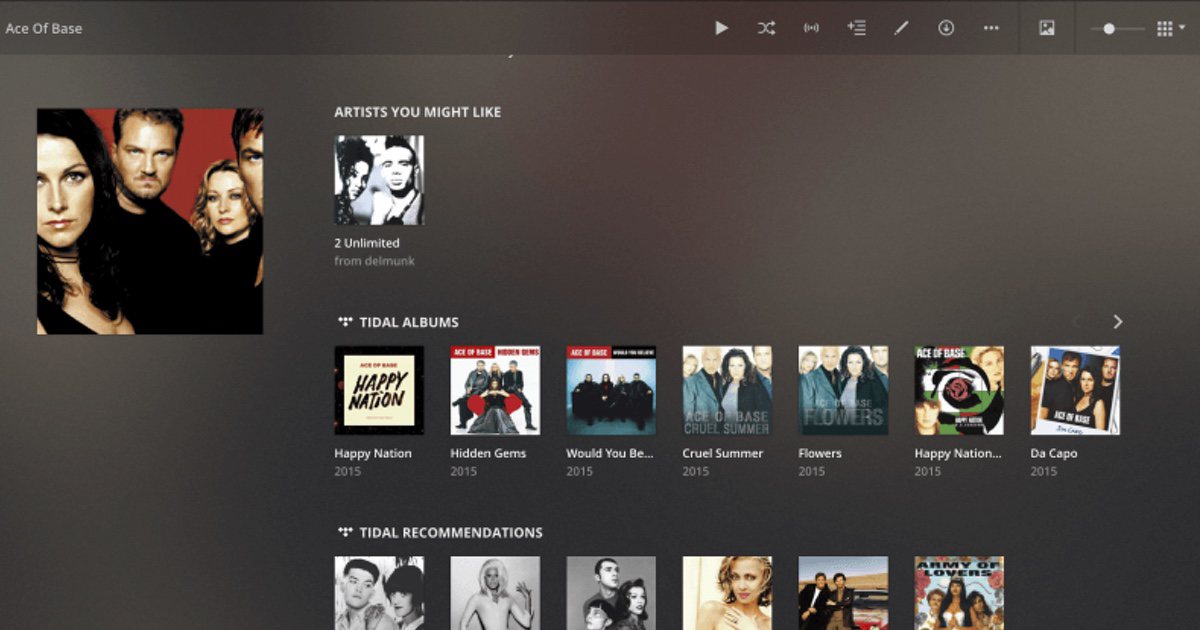
Task: Click 'from delmunk' library text
Action: coord(374,261)
